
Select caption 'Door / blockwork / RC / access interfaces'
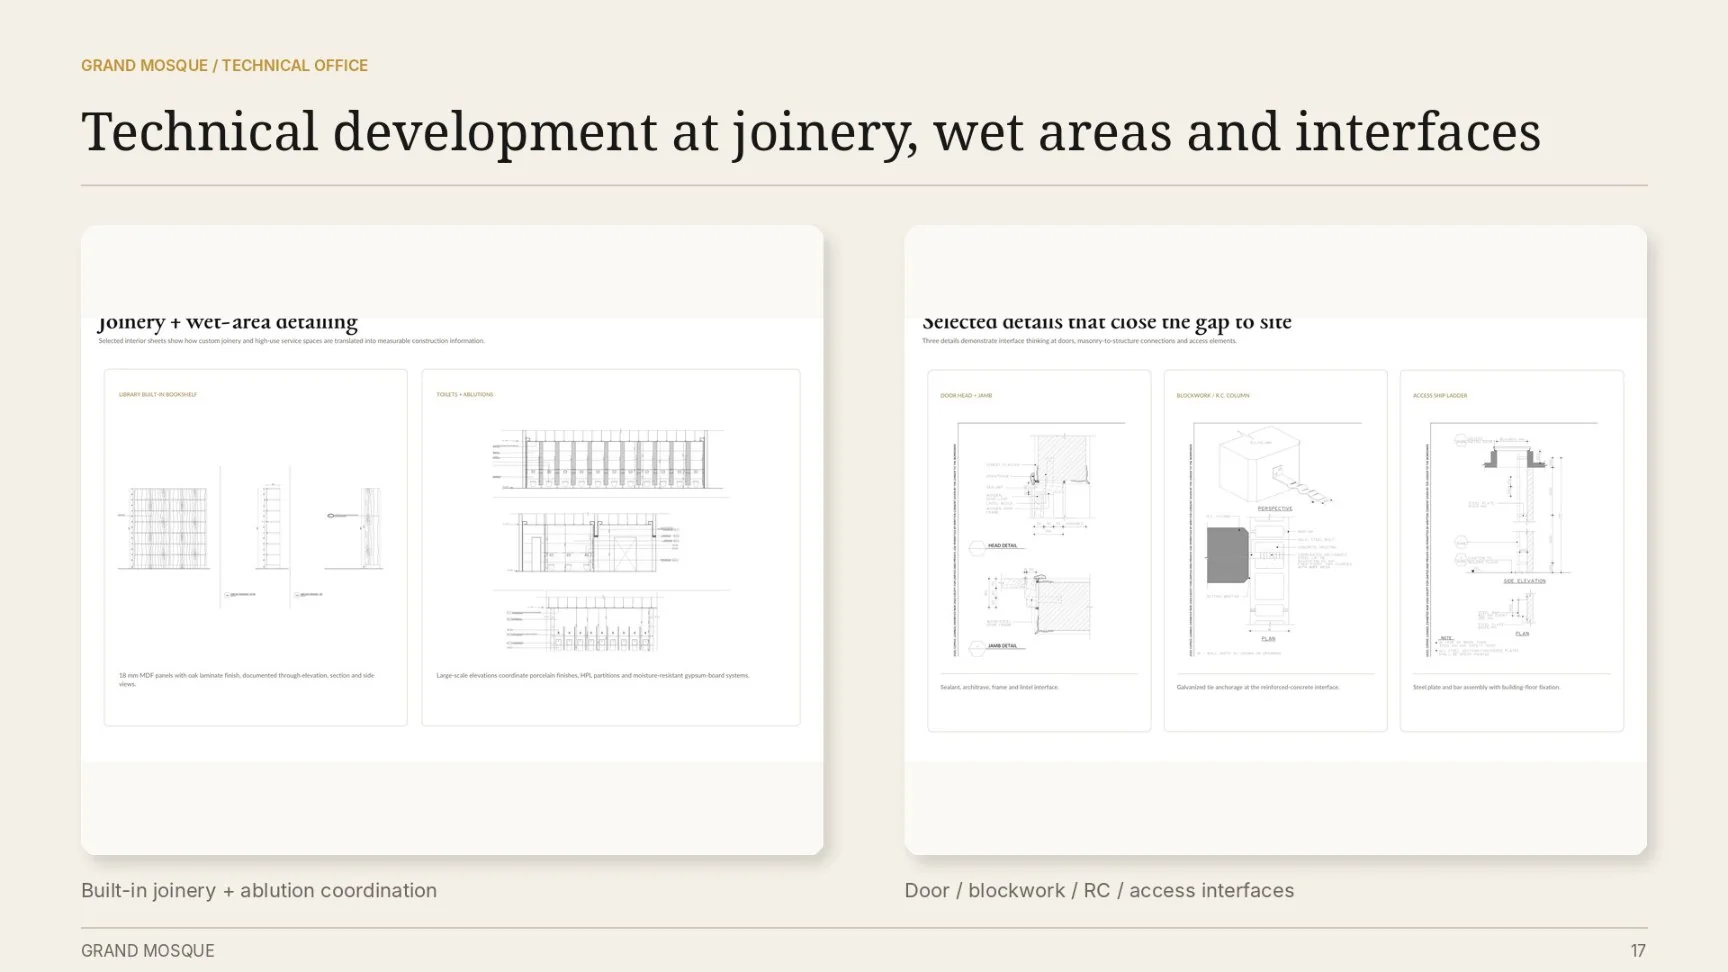1099,890
